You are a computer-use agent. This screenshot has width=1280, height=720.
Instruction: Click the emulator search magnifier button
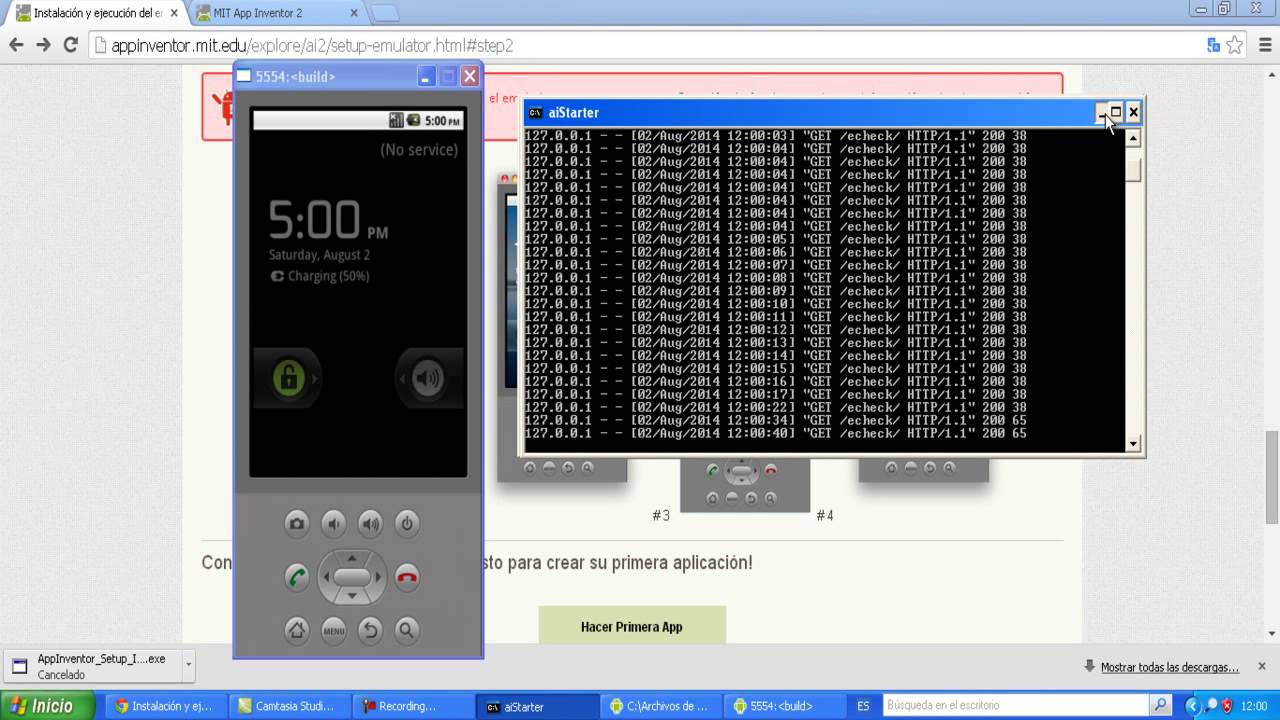(406, 630)
